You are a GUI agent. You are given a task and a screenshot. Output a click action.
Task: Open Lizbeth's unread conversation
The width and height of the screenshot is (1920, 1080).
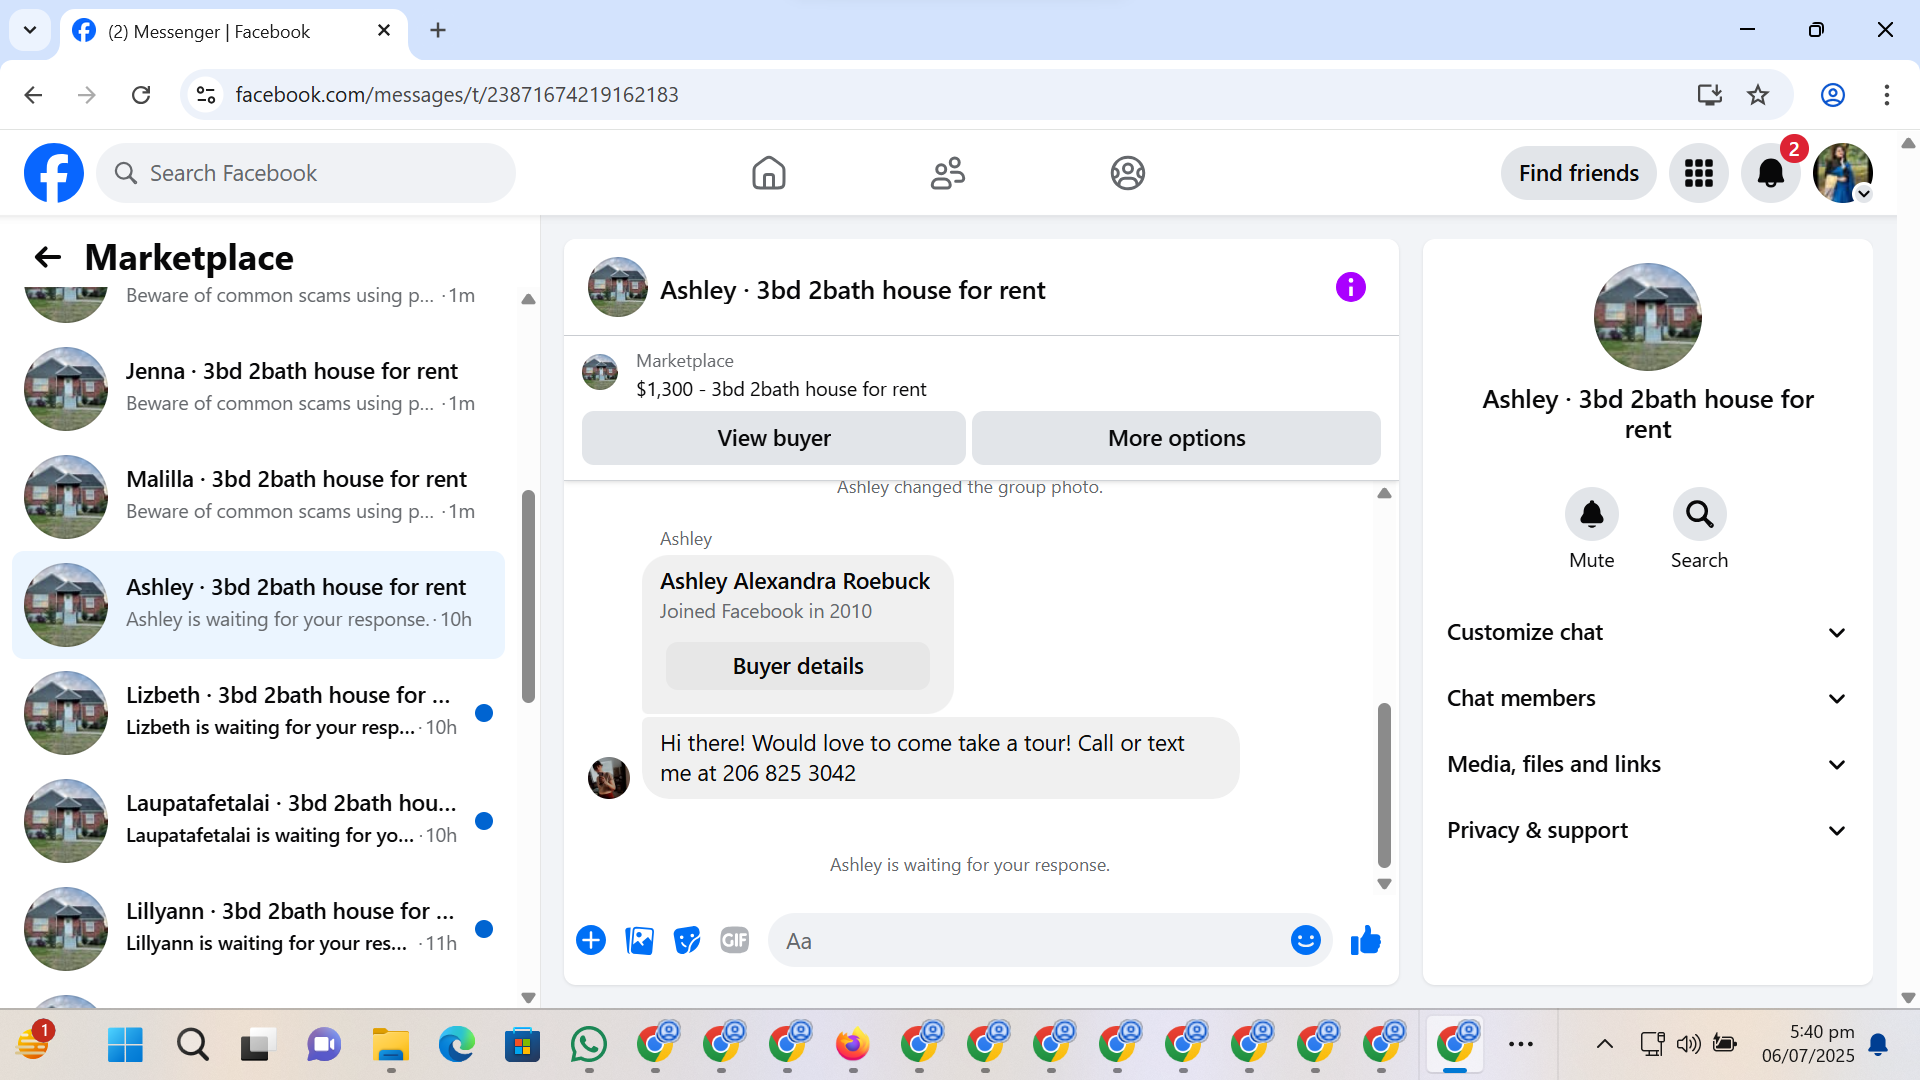pyautogui.click(x=258, y=712)
